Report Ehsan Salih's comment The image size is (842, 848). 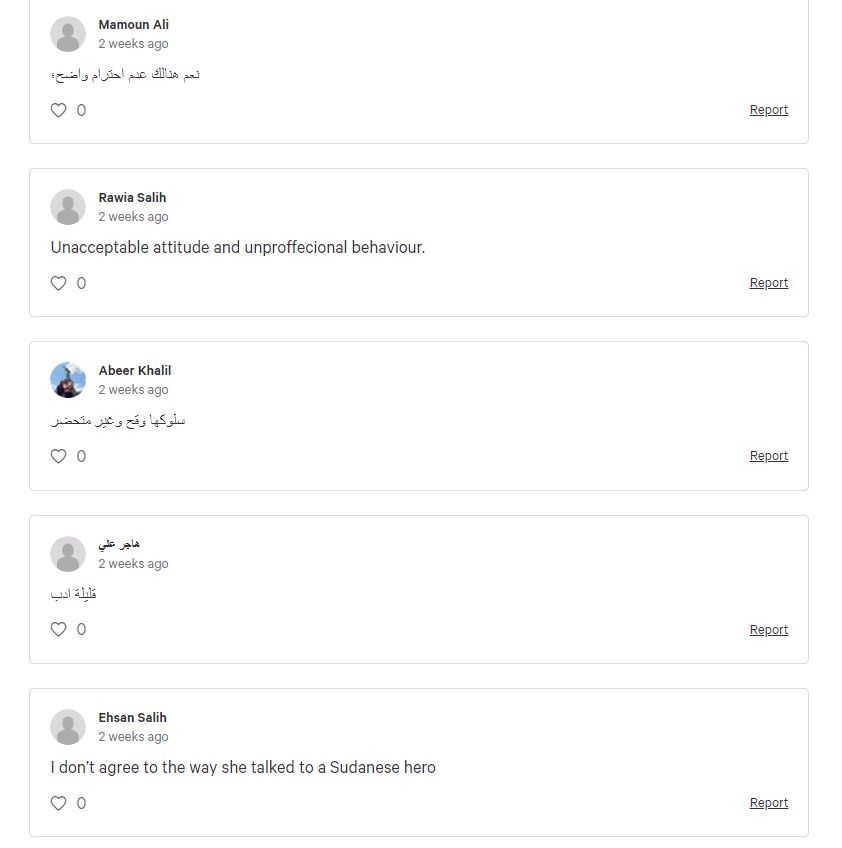pyautogui.click(x=768, y=803)
